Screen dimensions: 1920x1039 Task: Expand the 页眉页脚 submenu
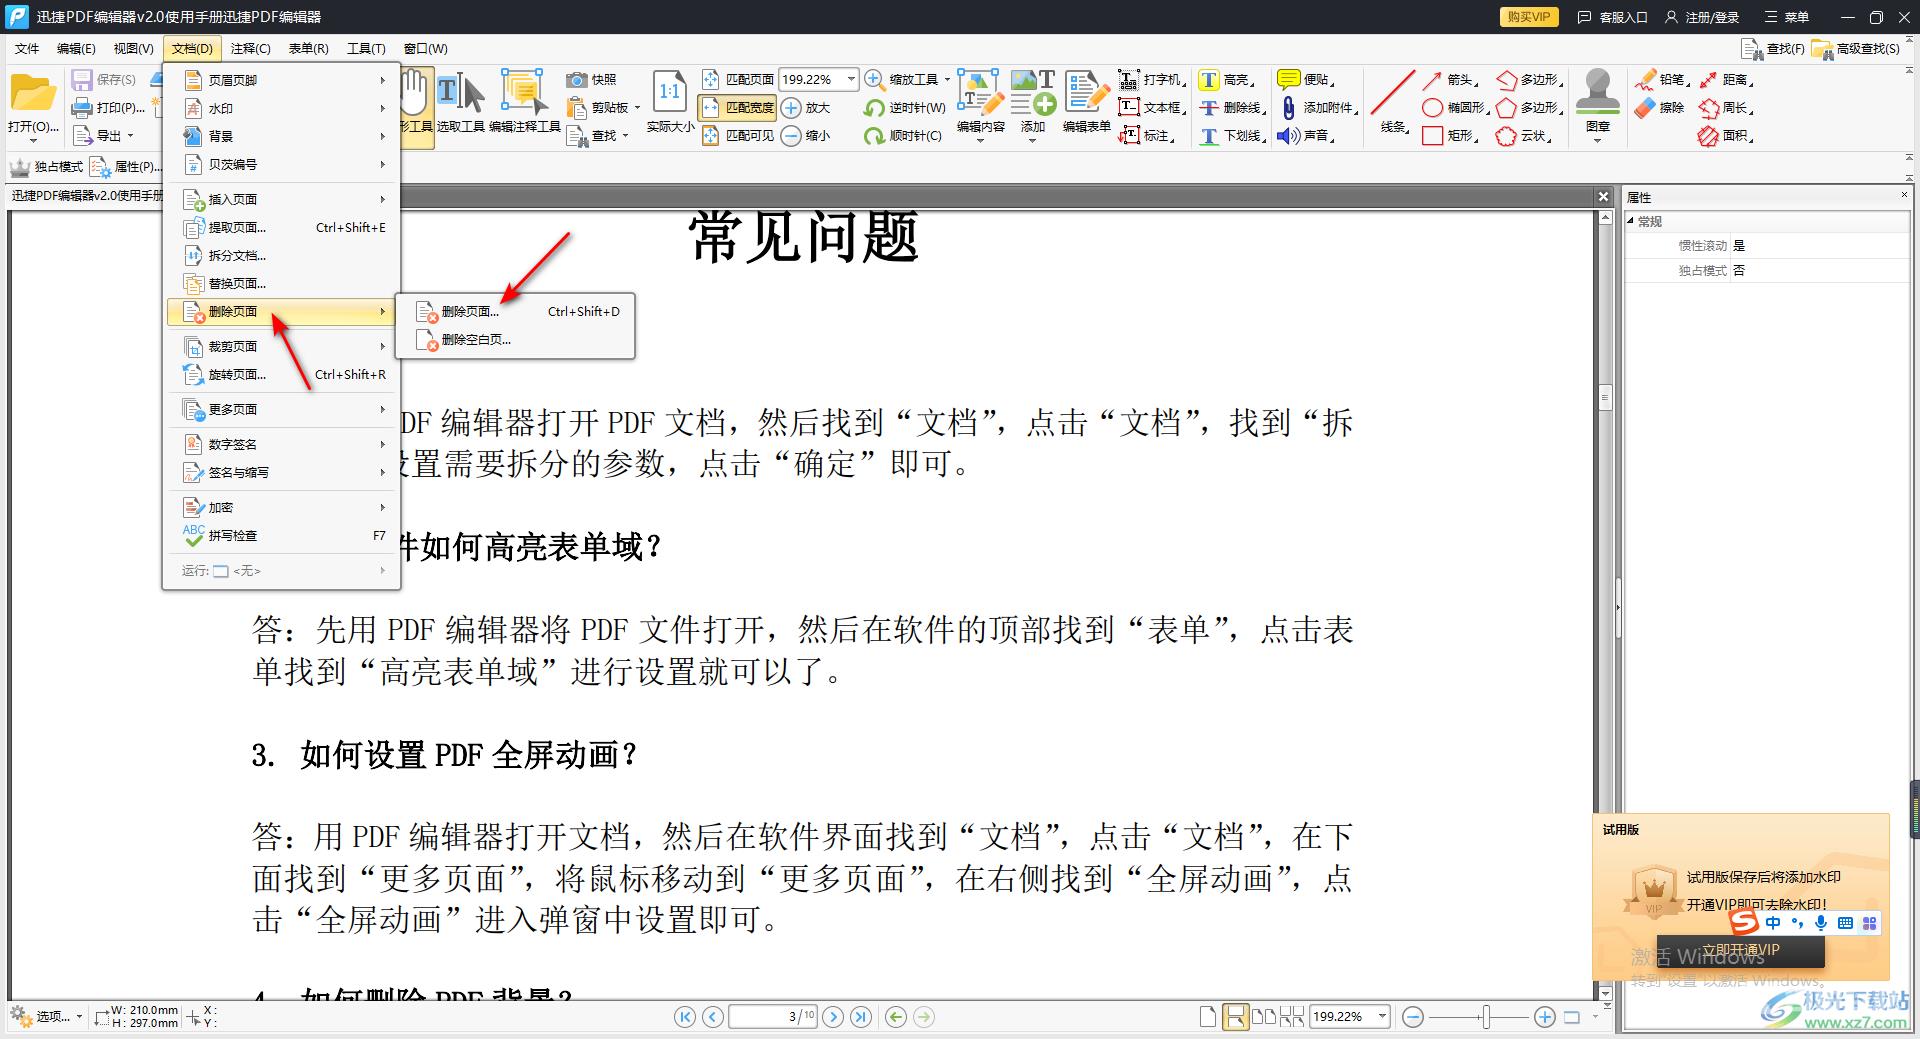coord(281,80)
